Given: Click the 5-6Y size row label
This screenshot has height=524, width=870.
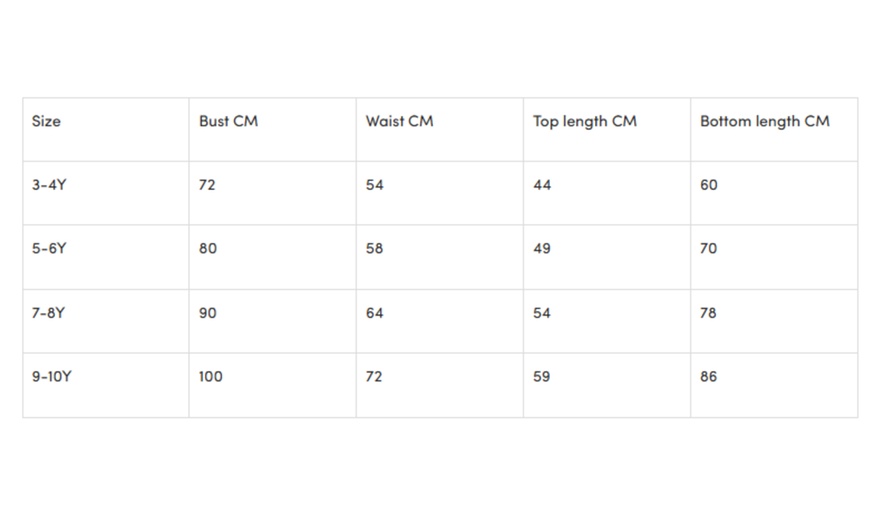Looking at the screenshot, I should click(x=49, y=248).
